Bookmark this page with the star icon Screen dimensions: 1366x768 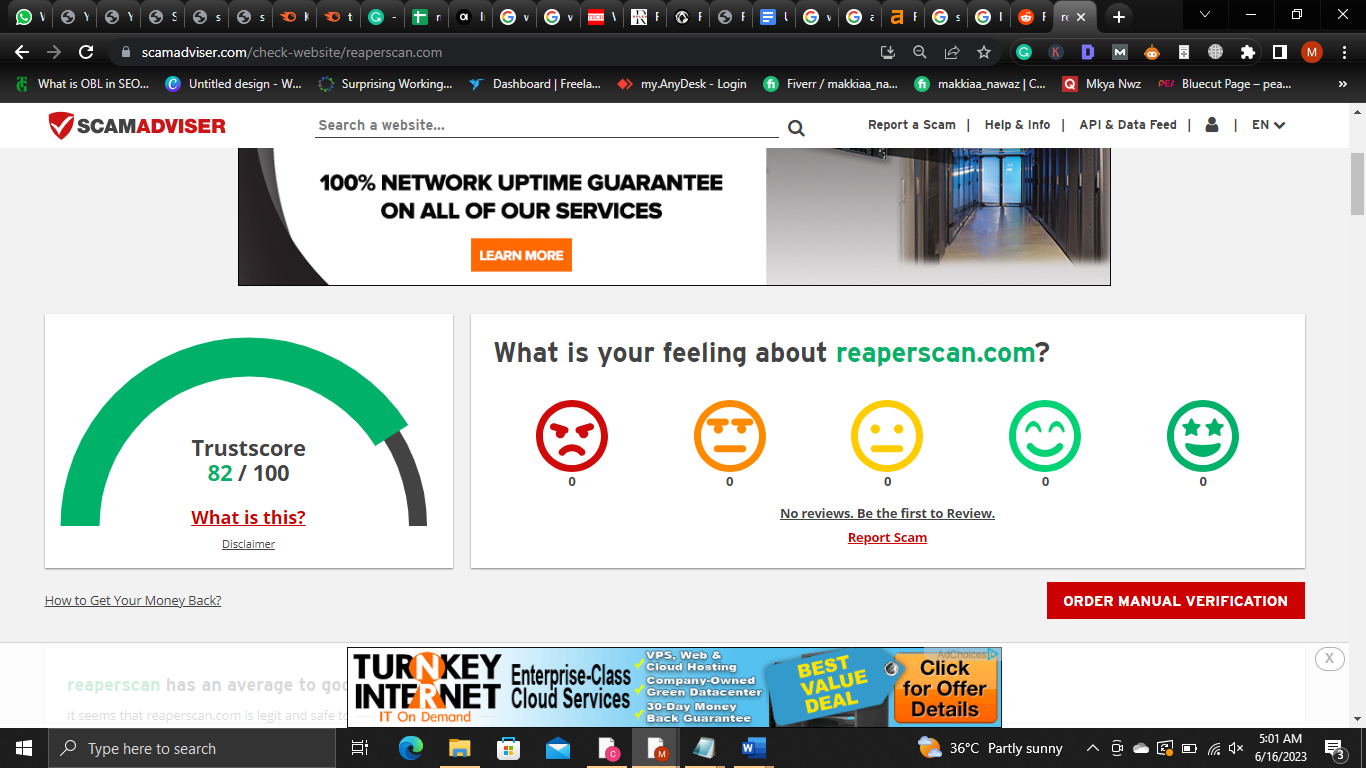click(x=984, y=52)
